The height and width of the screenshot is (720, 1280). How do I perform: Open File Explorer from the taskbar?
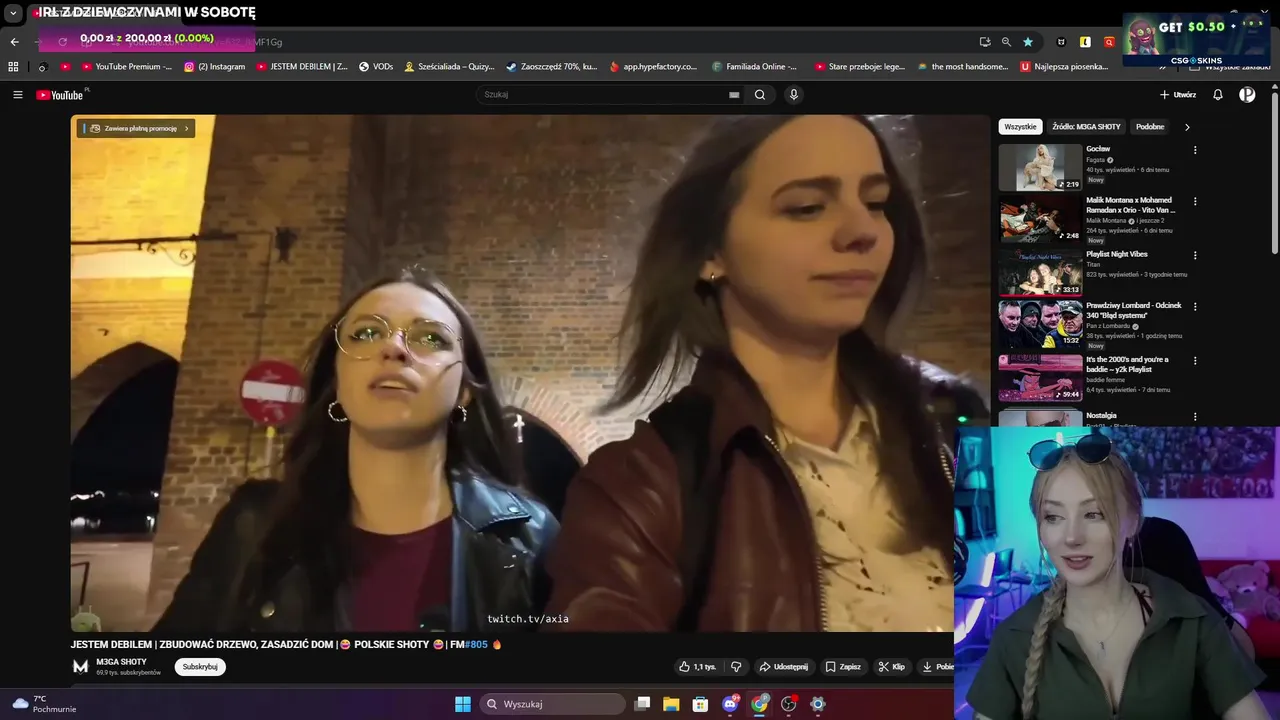point(671,704)
